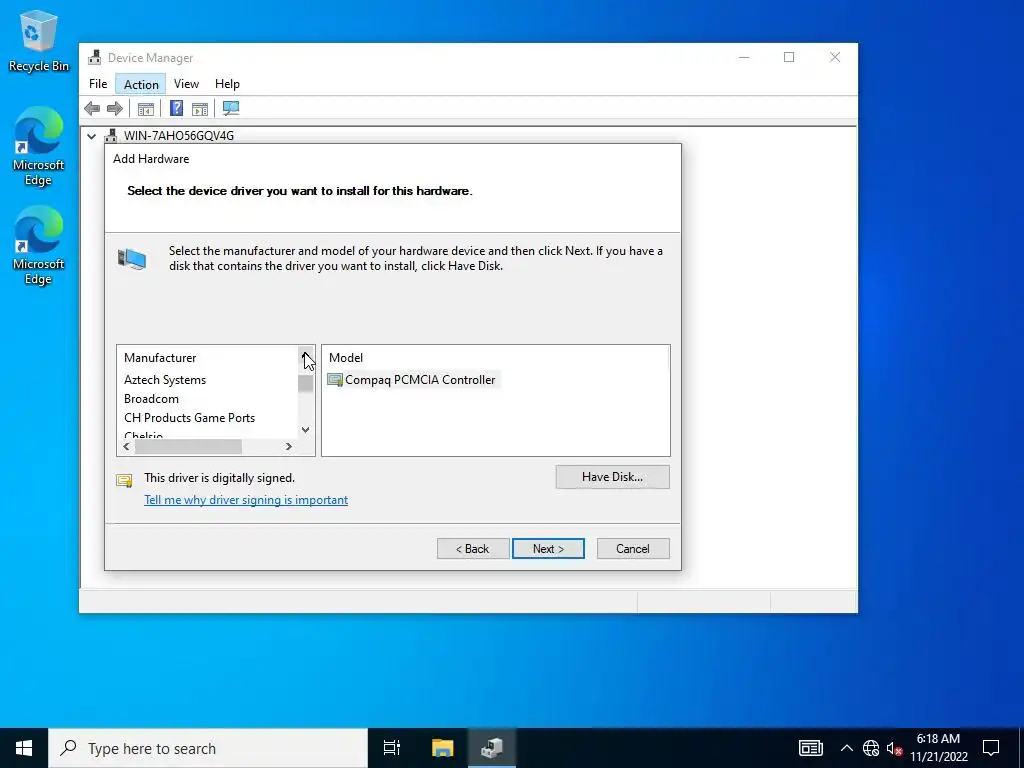Cancel the Add Hardware wizard

point(633,549)
